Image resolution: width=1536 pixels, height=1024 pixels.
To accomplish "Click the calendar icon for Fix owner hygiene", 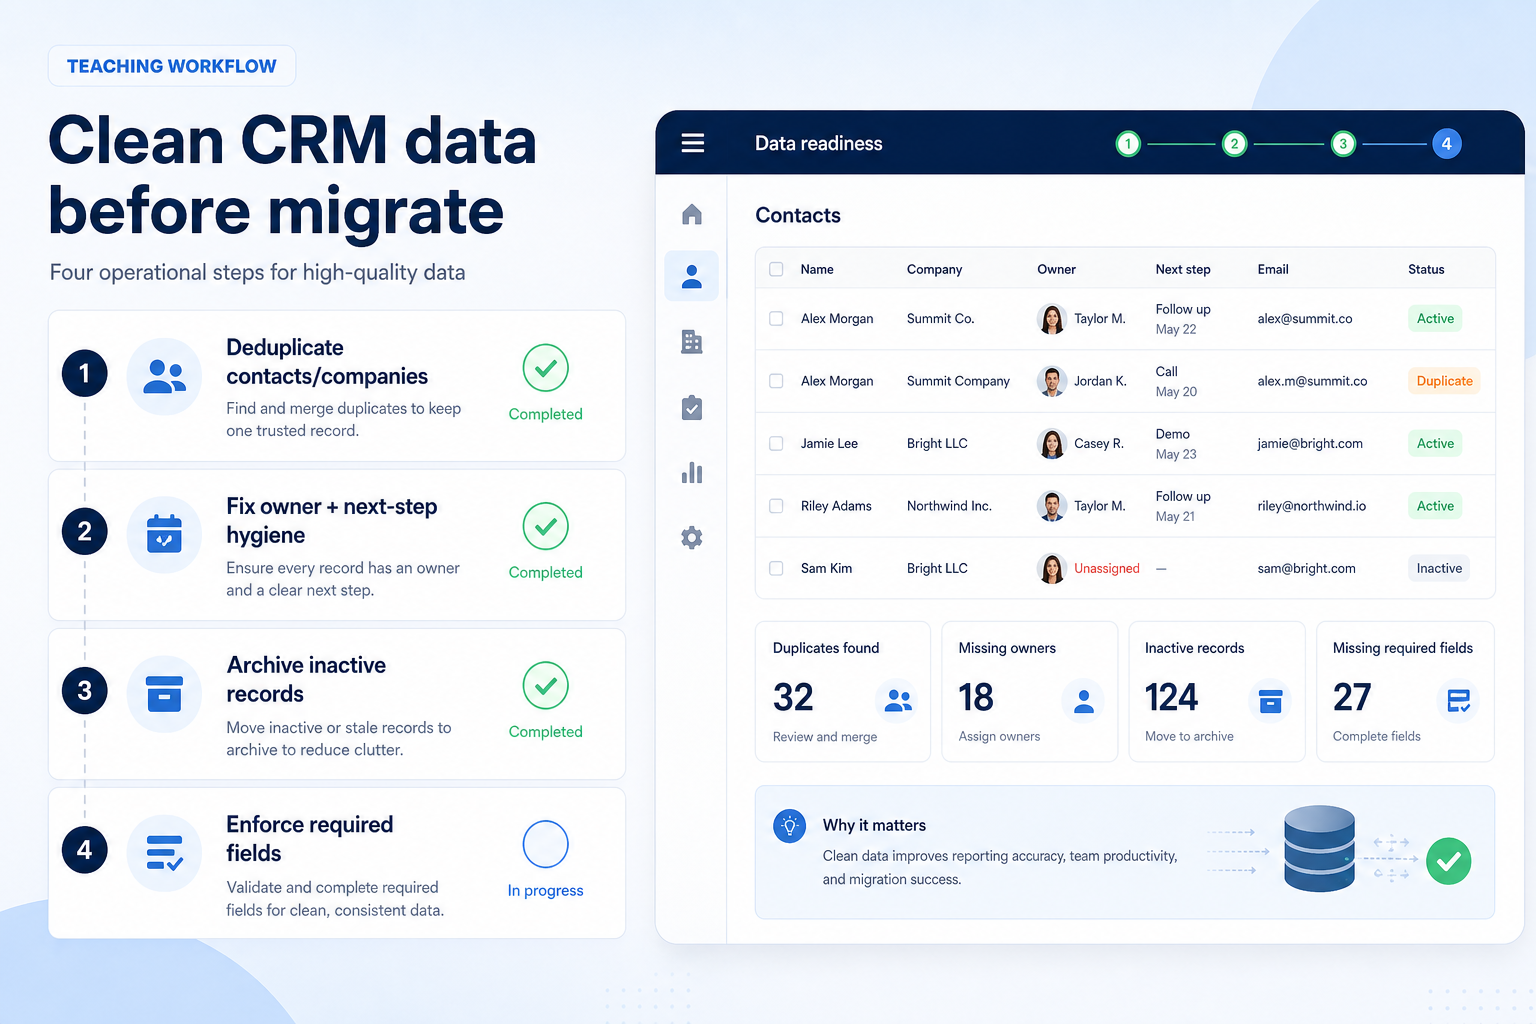I will pos(164,535).
